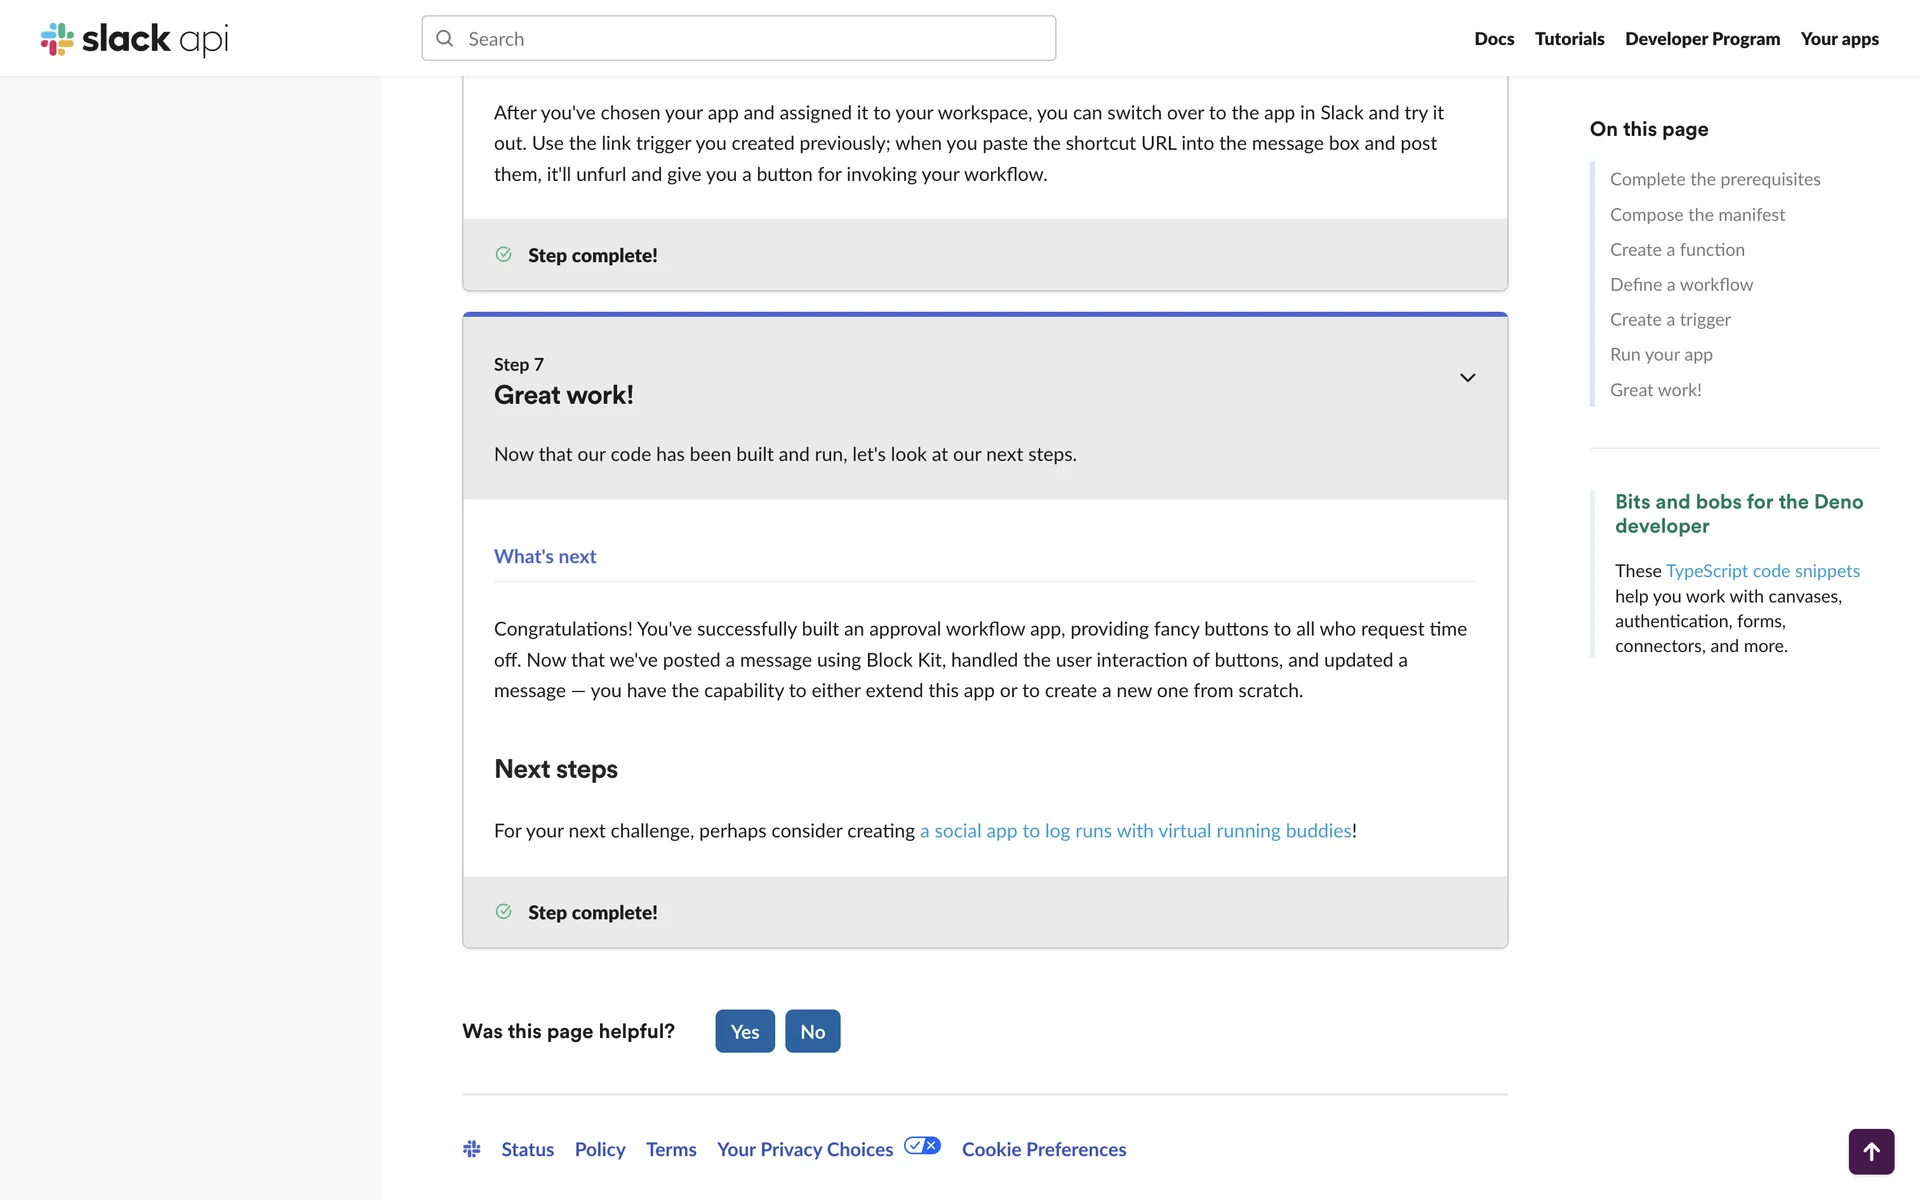Open the social app running buddies link
This screenshot has width=1920, height=1200.
[1135, 831]
